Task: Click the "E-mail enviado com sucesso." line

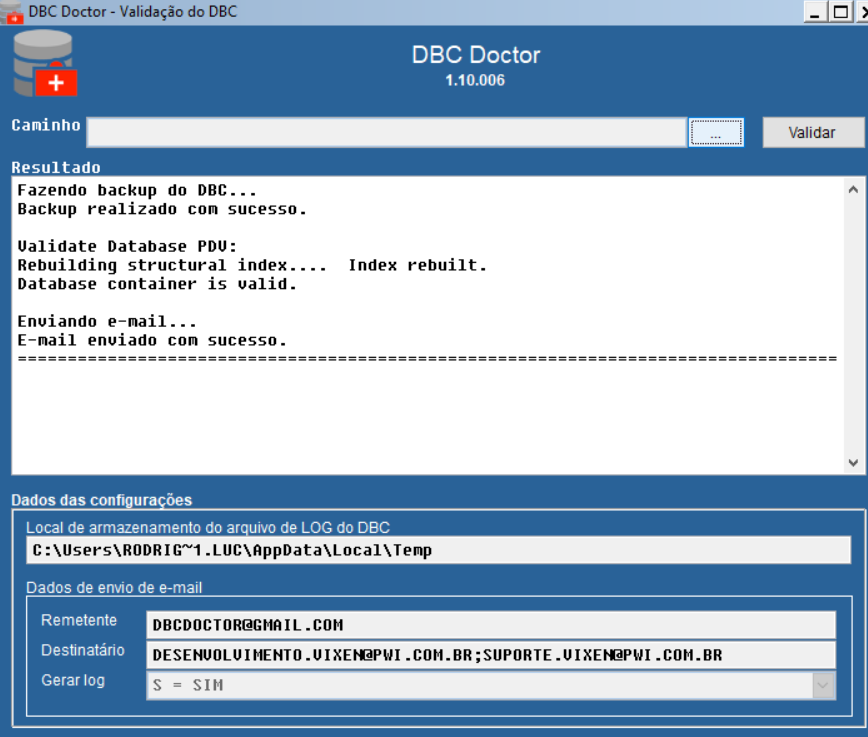Action: click(152, 341)
